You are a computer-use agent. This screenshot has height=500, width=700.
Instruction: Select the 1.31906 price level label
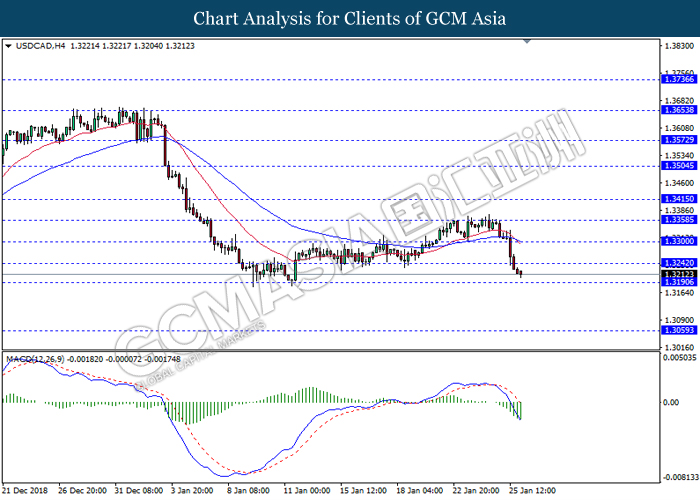tap(679, 282)
